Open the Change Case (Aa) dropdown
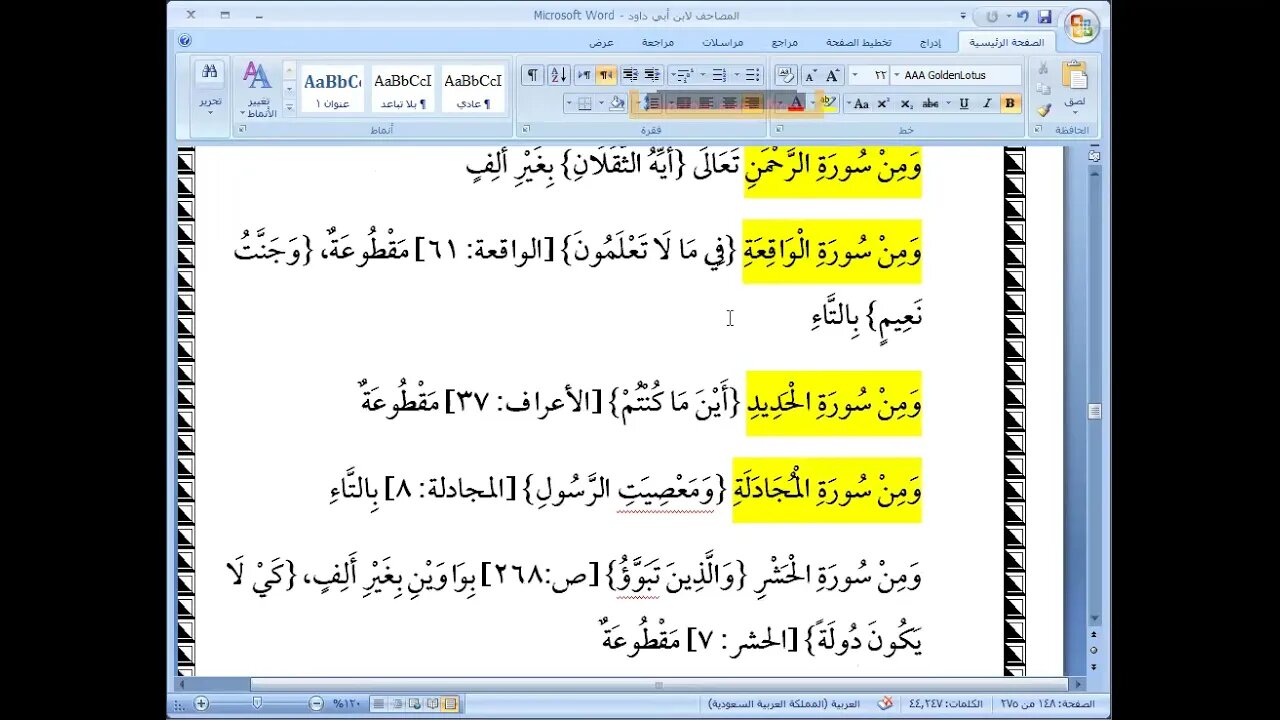 [x=858, y=103]
